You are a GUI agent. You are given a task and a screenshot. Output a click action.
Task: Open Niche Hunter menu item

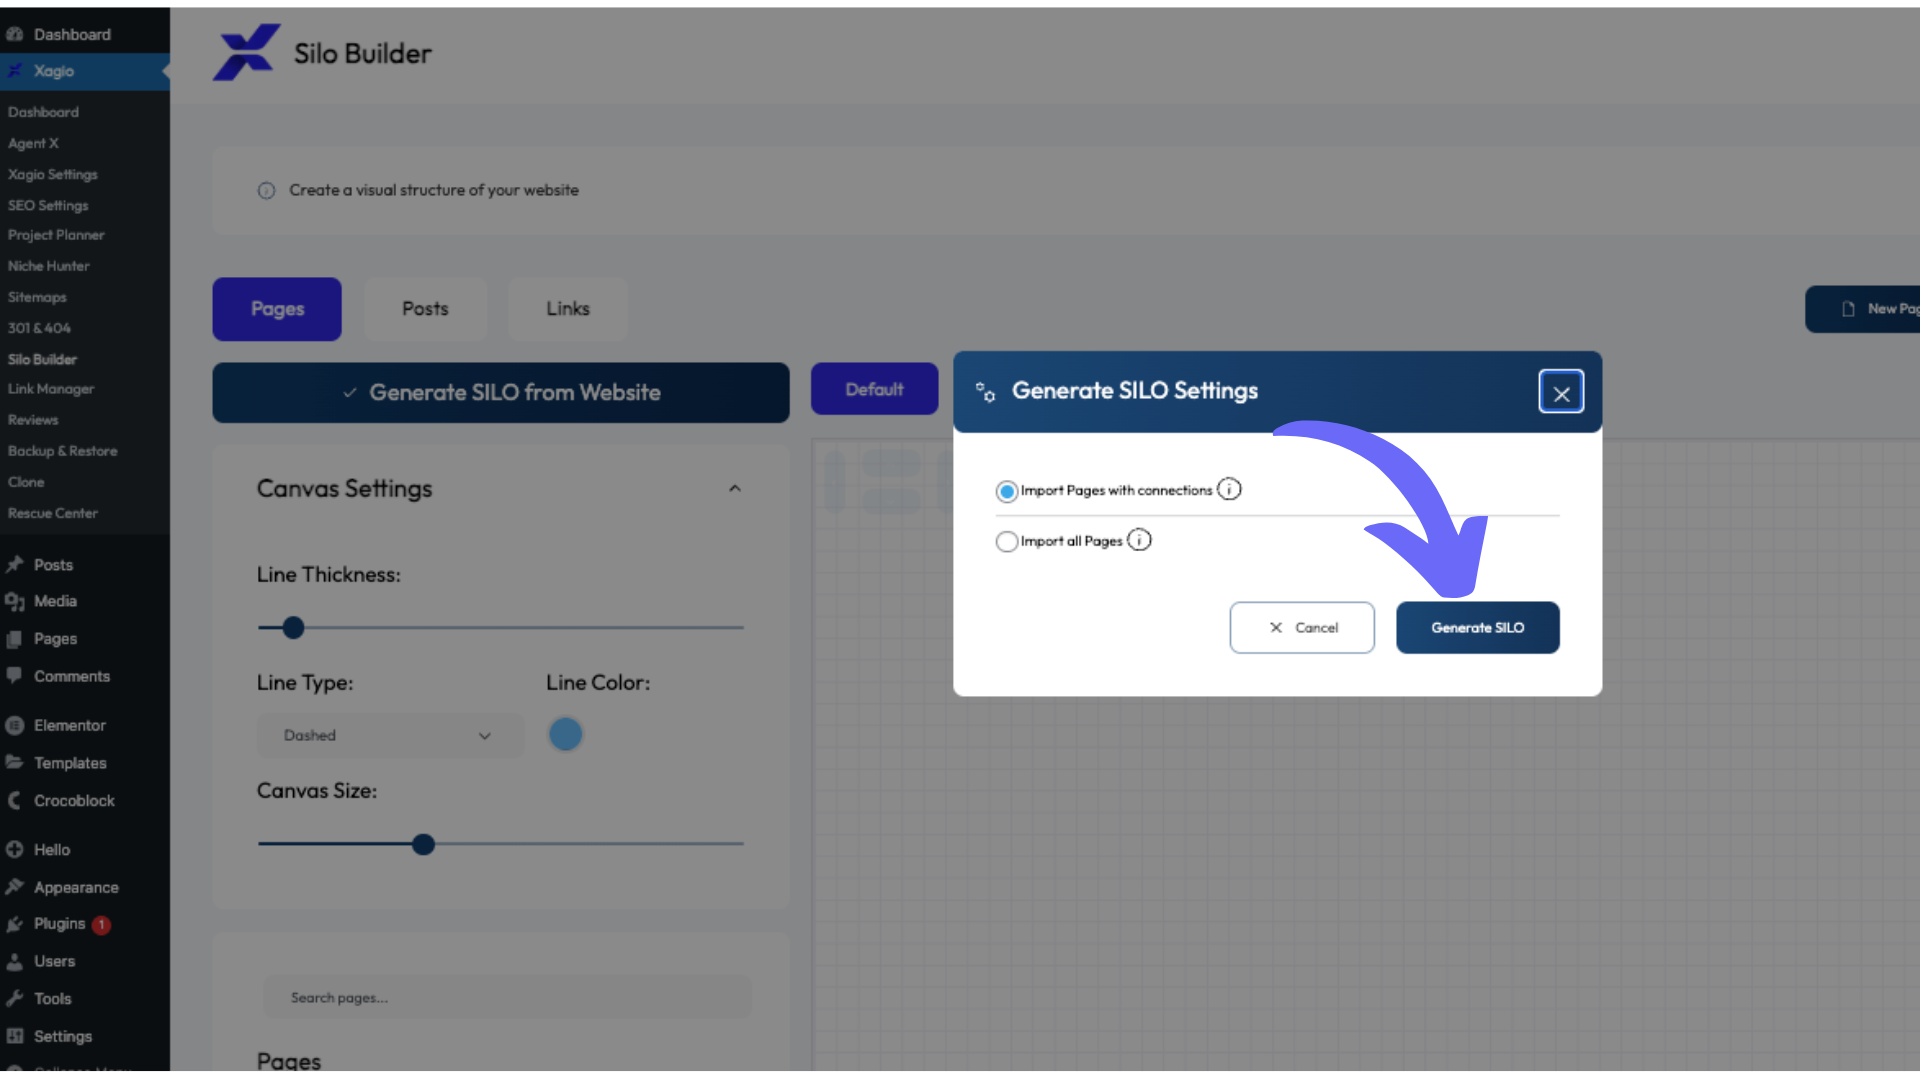(49, 266)
